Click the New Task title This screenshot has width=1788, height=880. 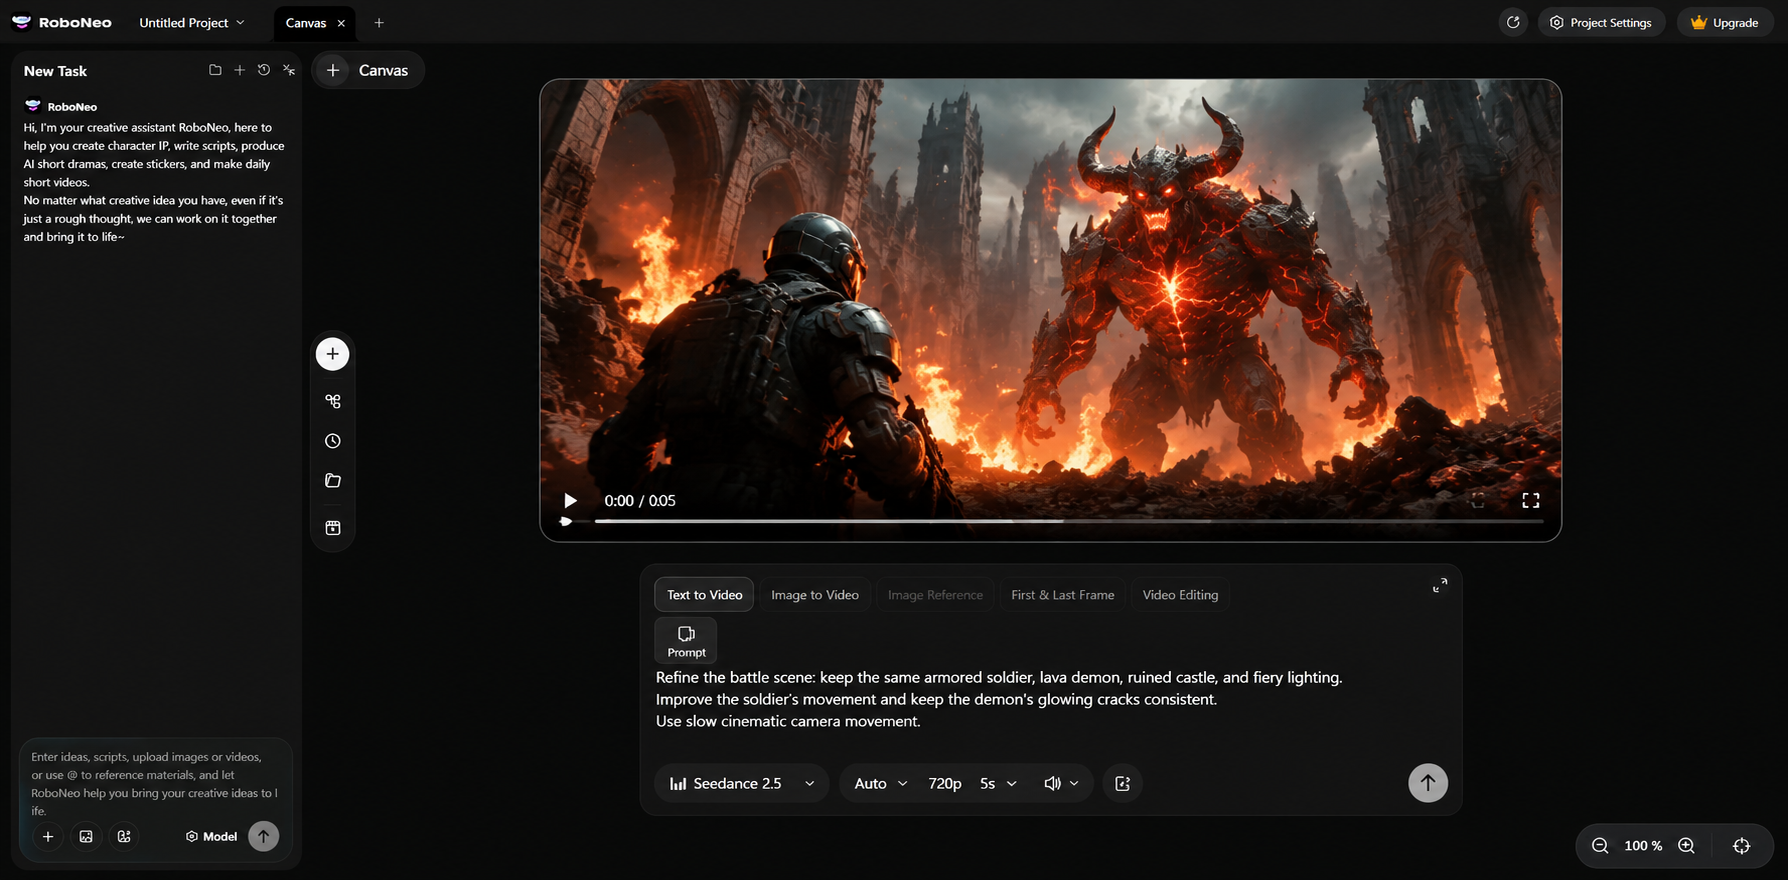click(x=55, y=71)
